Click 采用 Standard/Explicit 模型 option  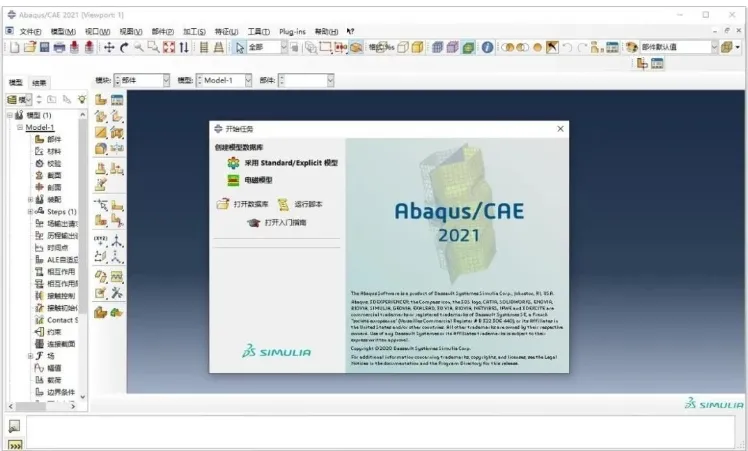click(291, 163)
